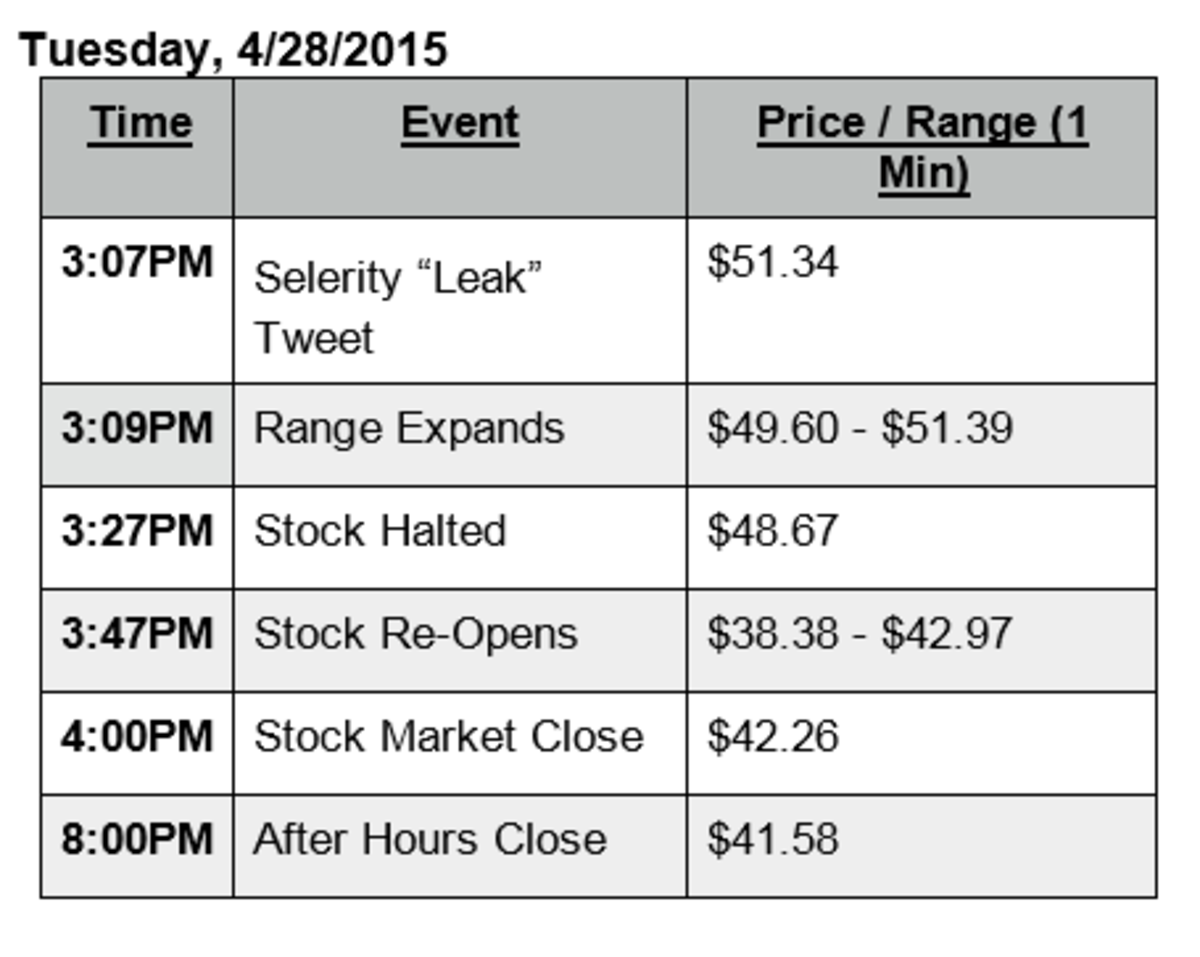Click the $38.38 - $42.97 range cell

point(860,634)
